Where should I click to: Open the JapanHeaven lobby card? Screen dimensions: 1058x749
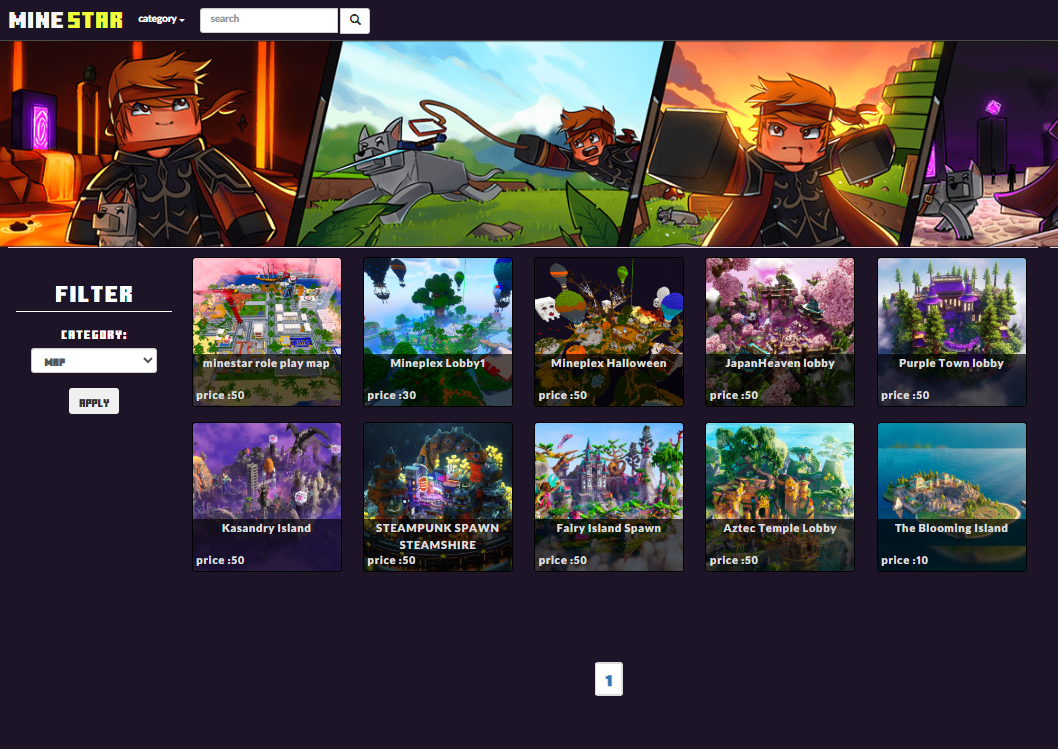point(780,332)
